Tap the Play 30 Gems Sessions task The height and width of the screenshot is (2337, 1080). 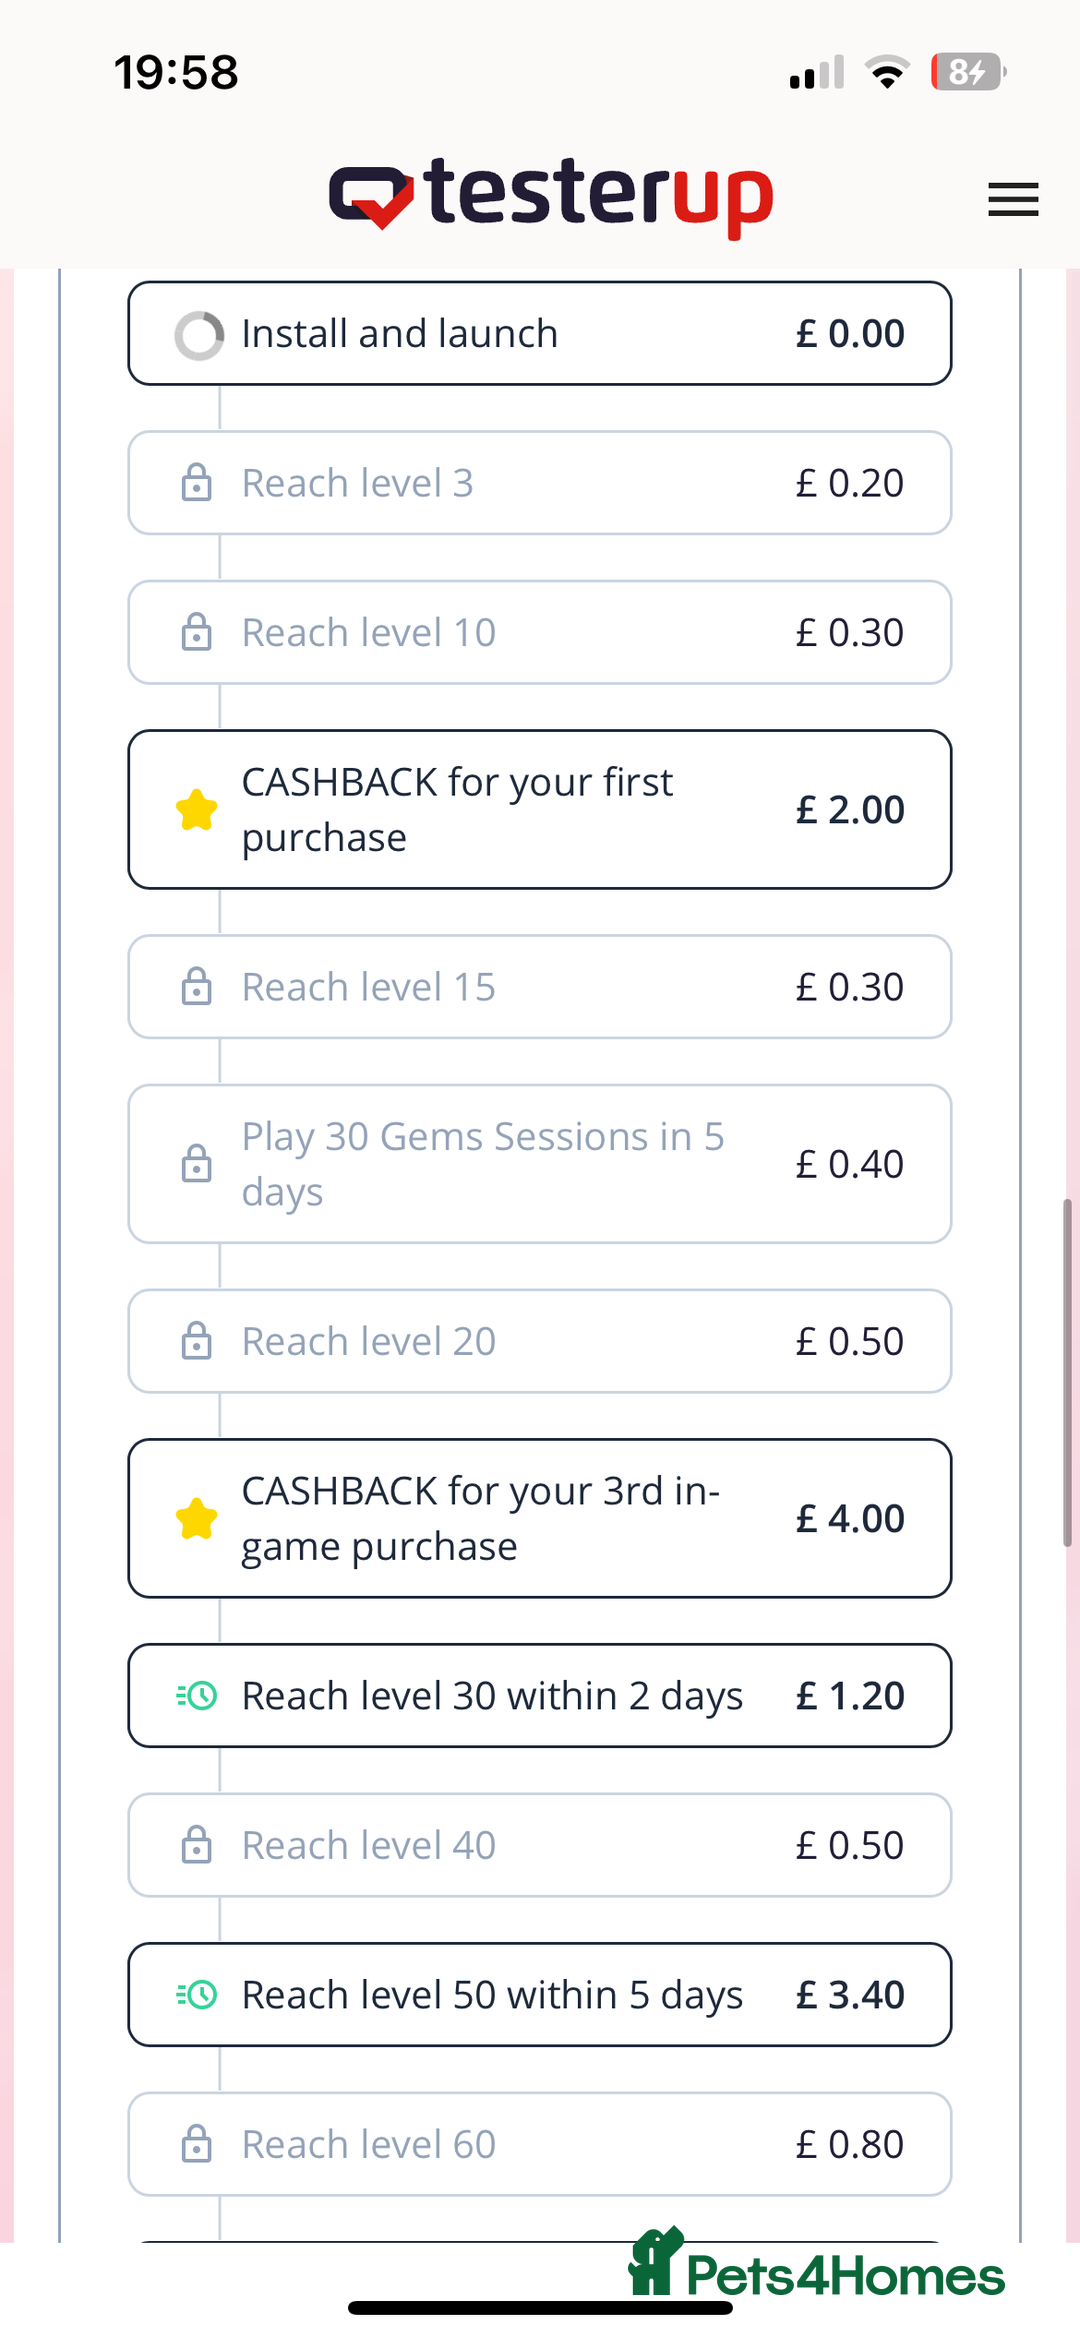pos(540,1164)
